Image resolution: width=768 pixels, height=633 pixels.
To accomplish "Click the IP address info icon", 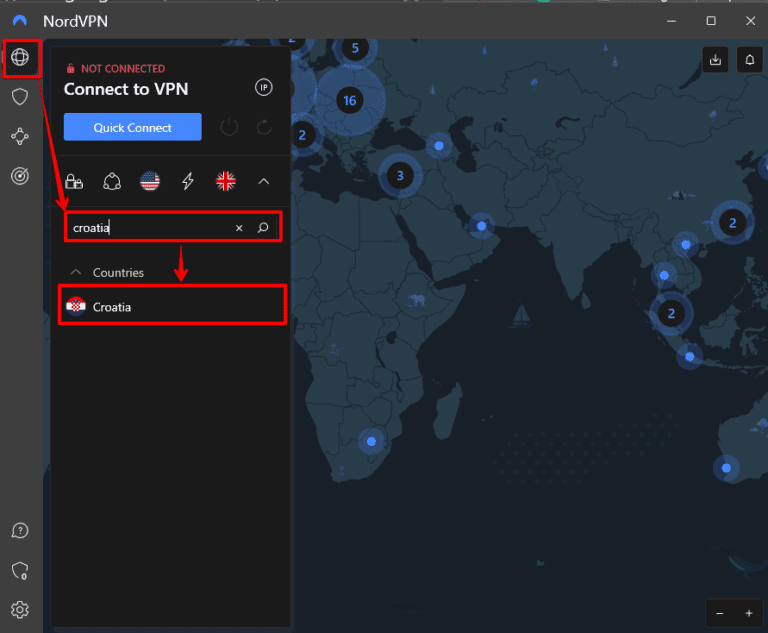I will coord(264,88).
